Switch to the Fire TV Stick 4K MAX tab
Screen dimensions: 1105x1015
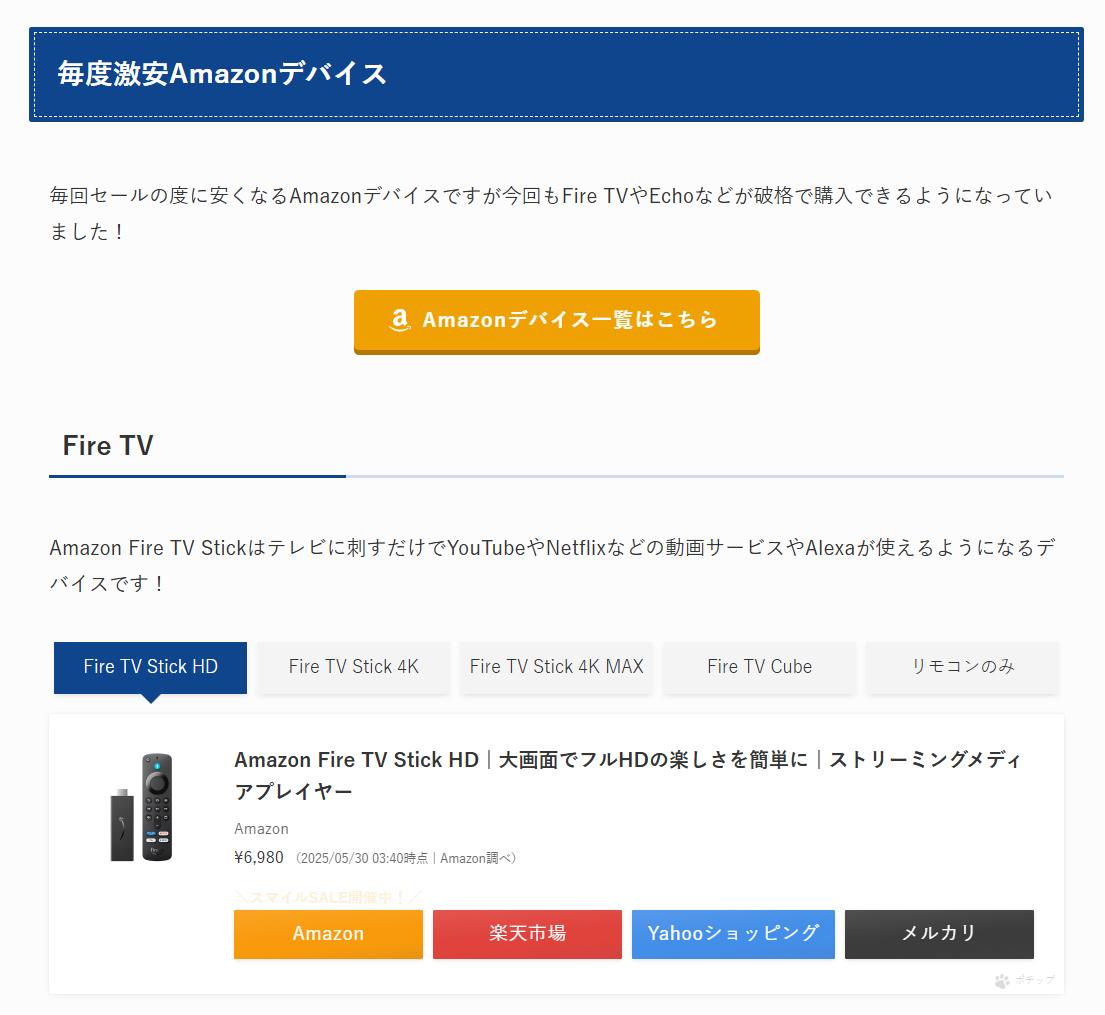coord(556,667)
